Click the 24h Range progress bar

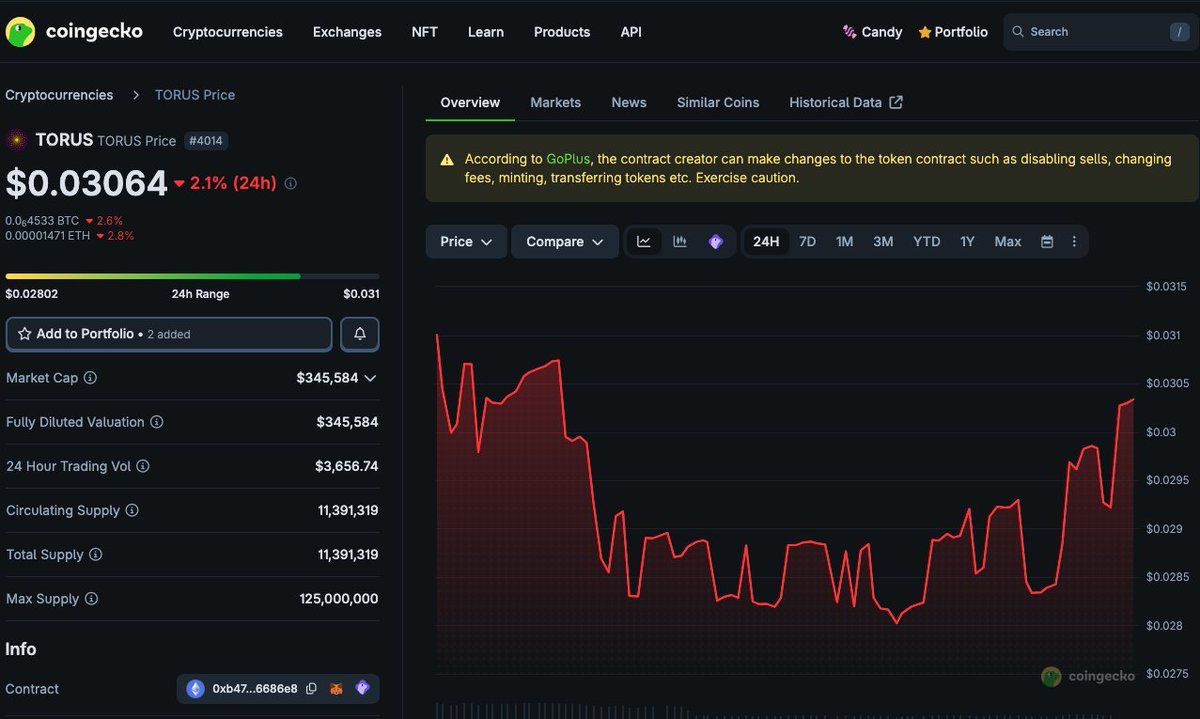[192, 276]
